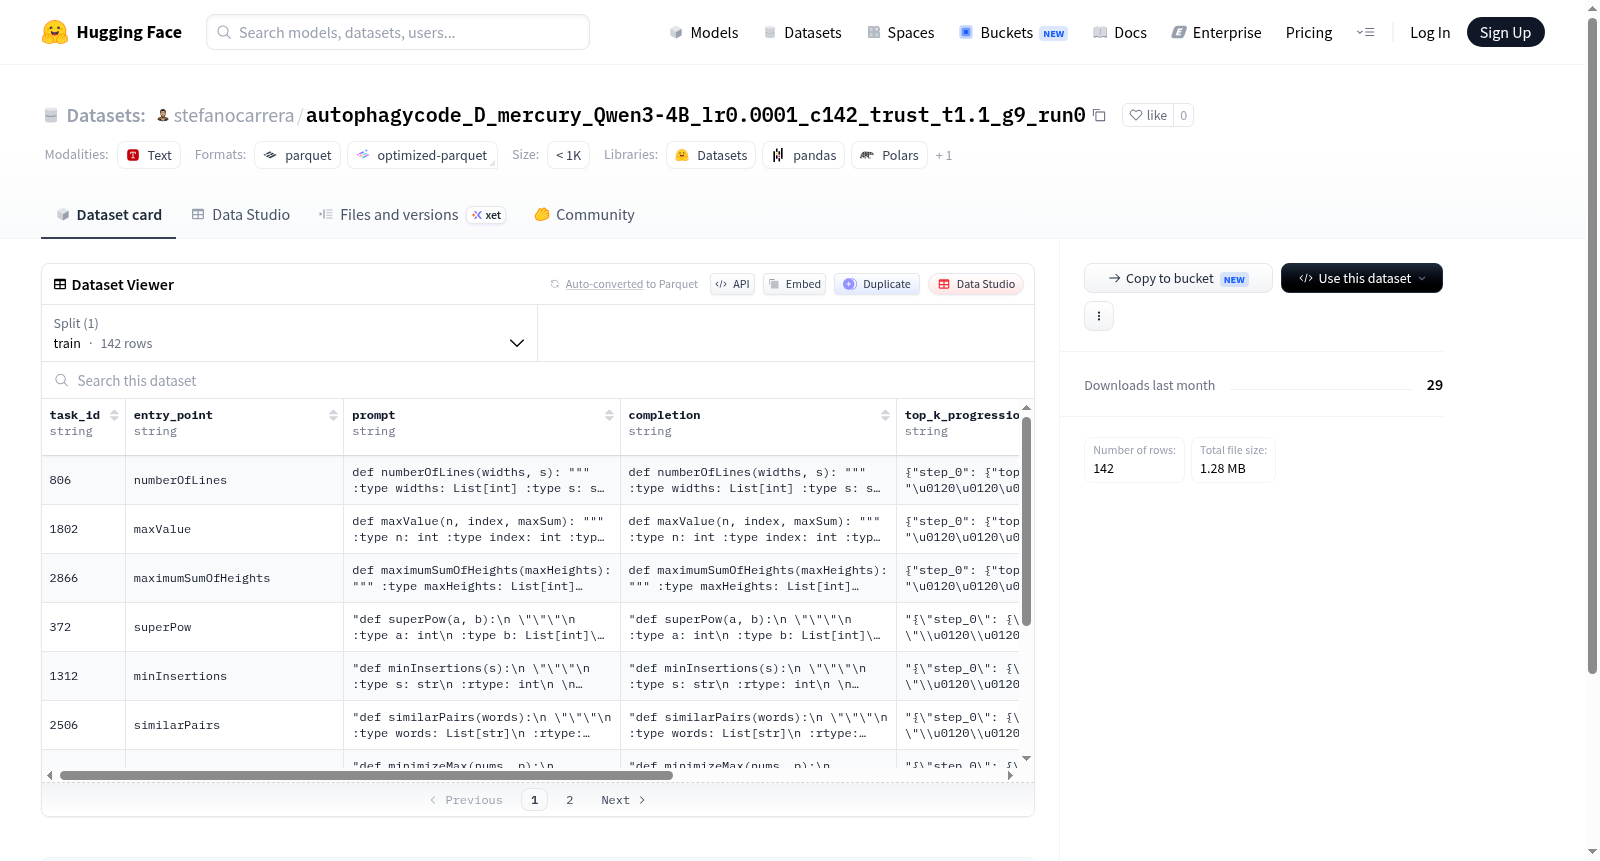Open Models in the top navigation
This screenshot has height=861, width=1600.
(704, 32)
